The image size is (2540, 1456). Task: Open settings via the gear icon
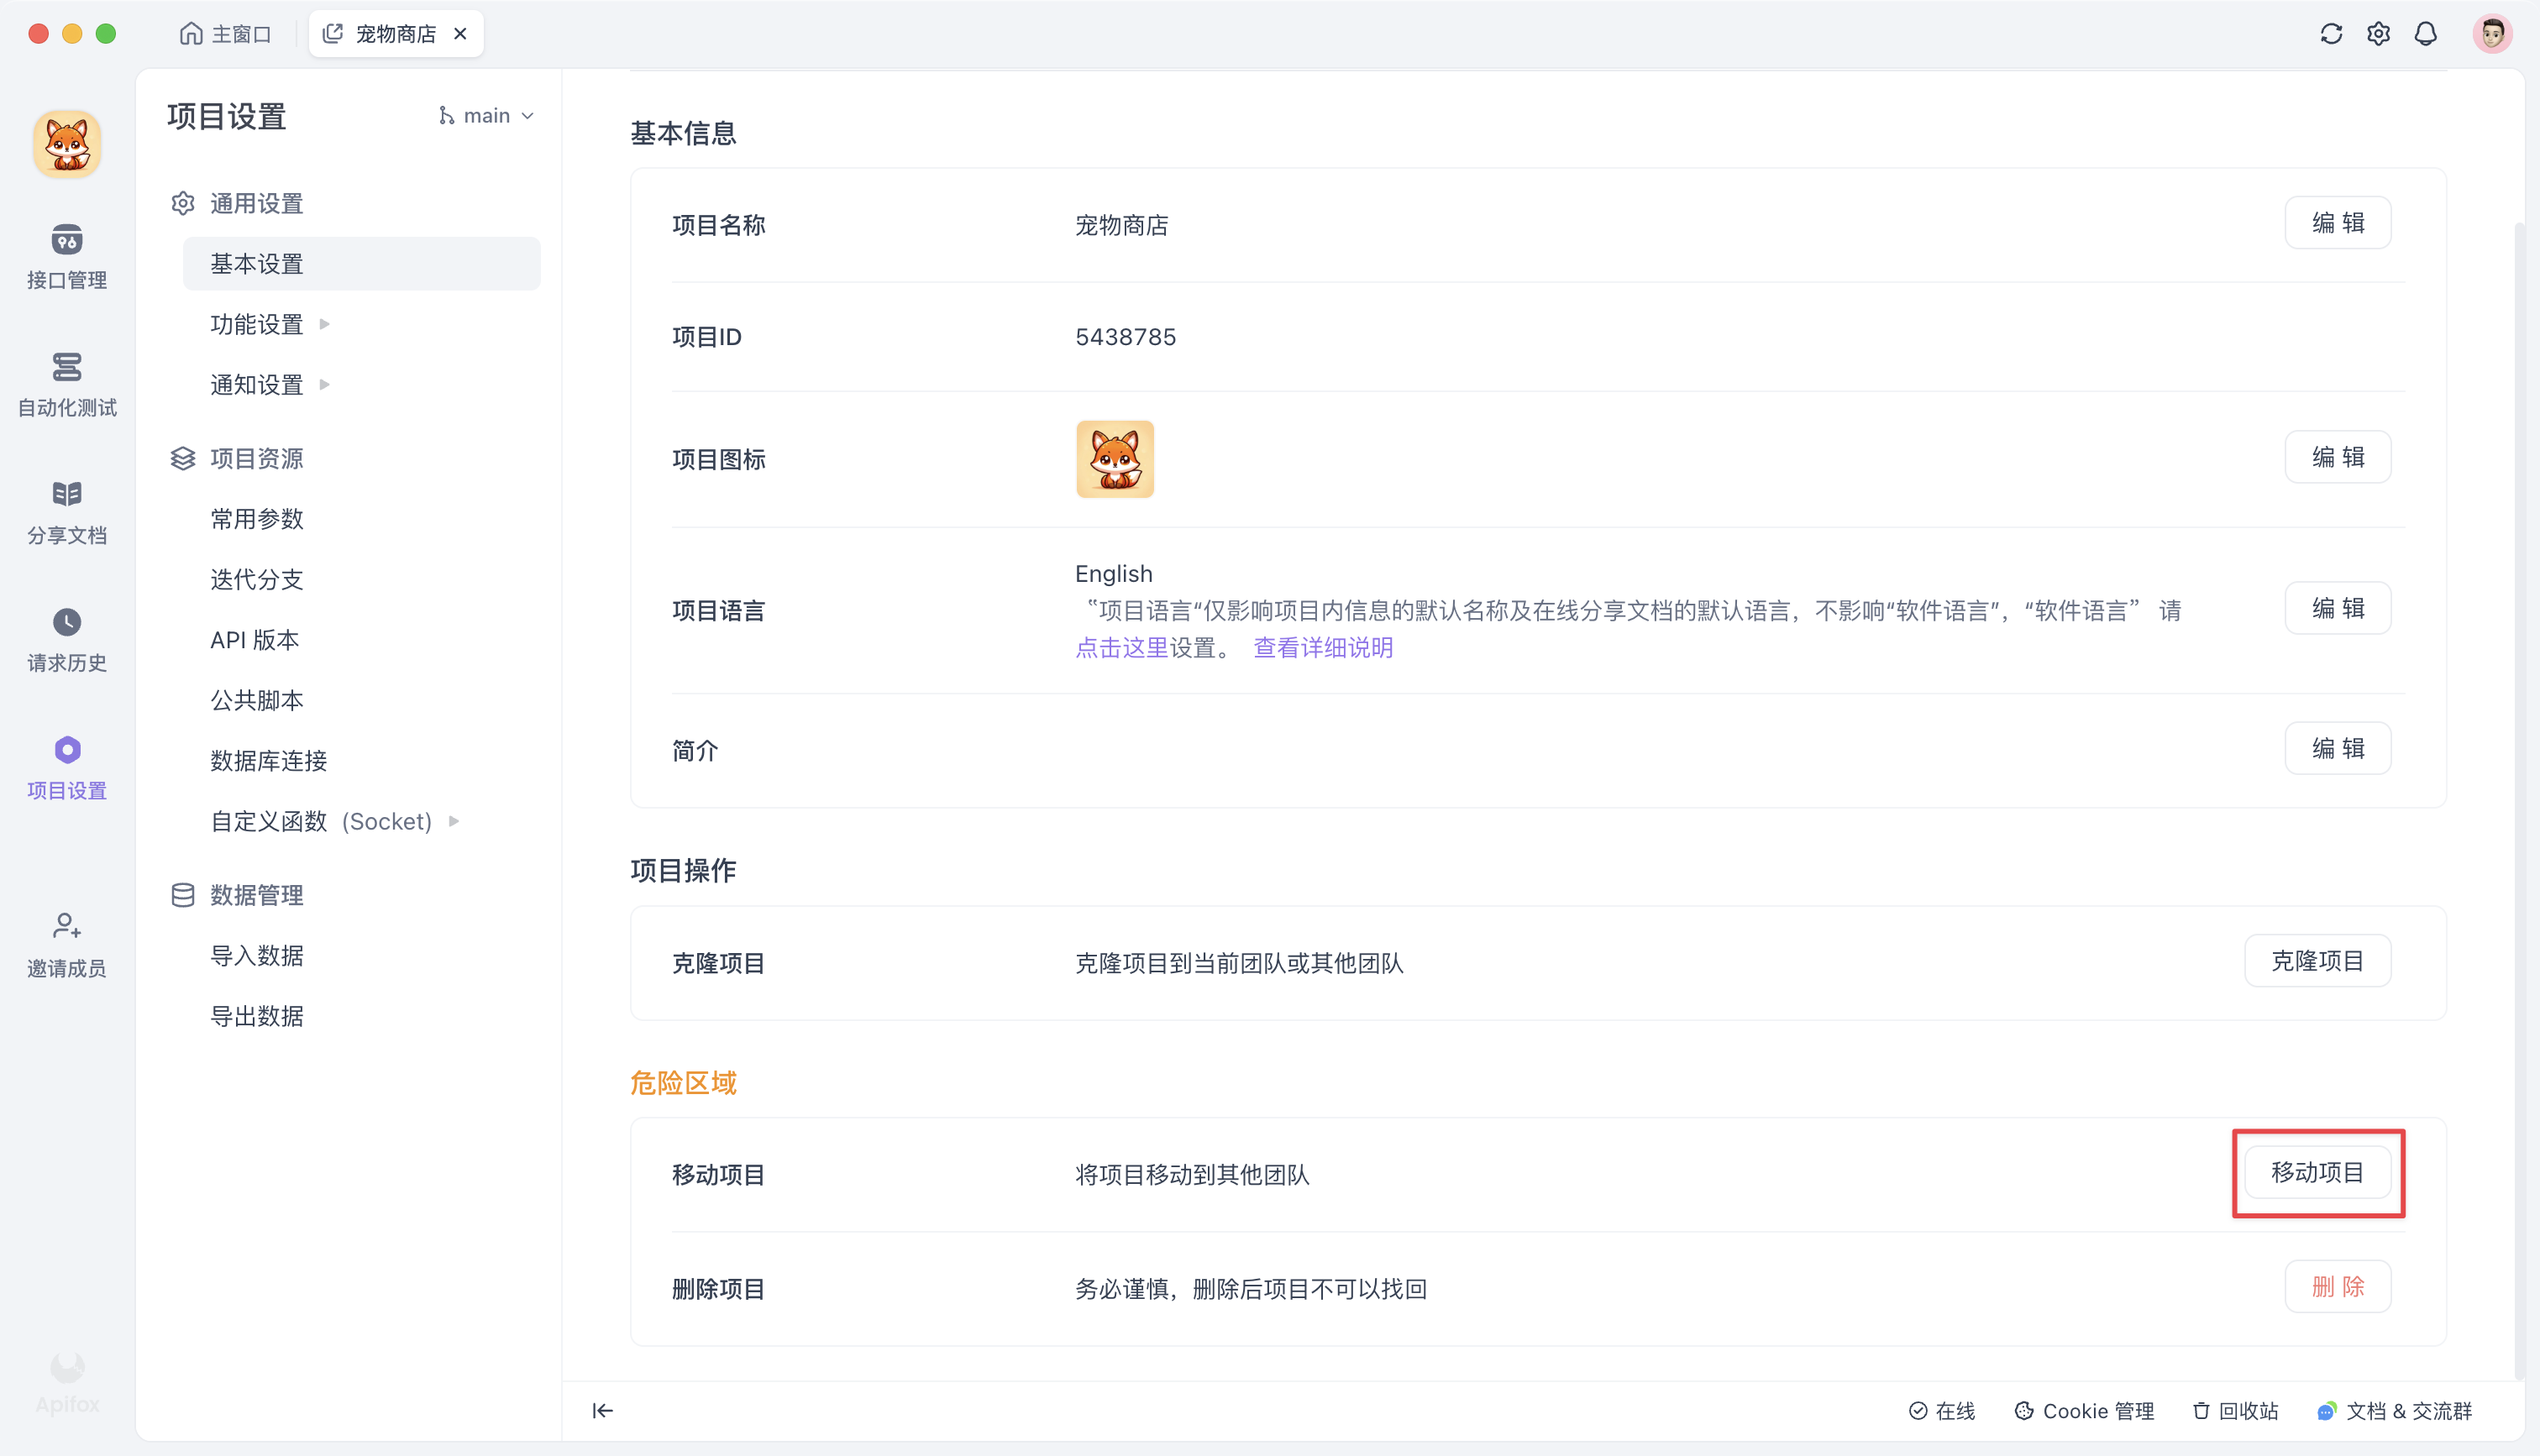point(2379,33)
